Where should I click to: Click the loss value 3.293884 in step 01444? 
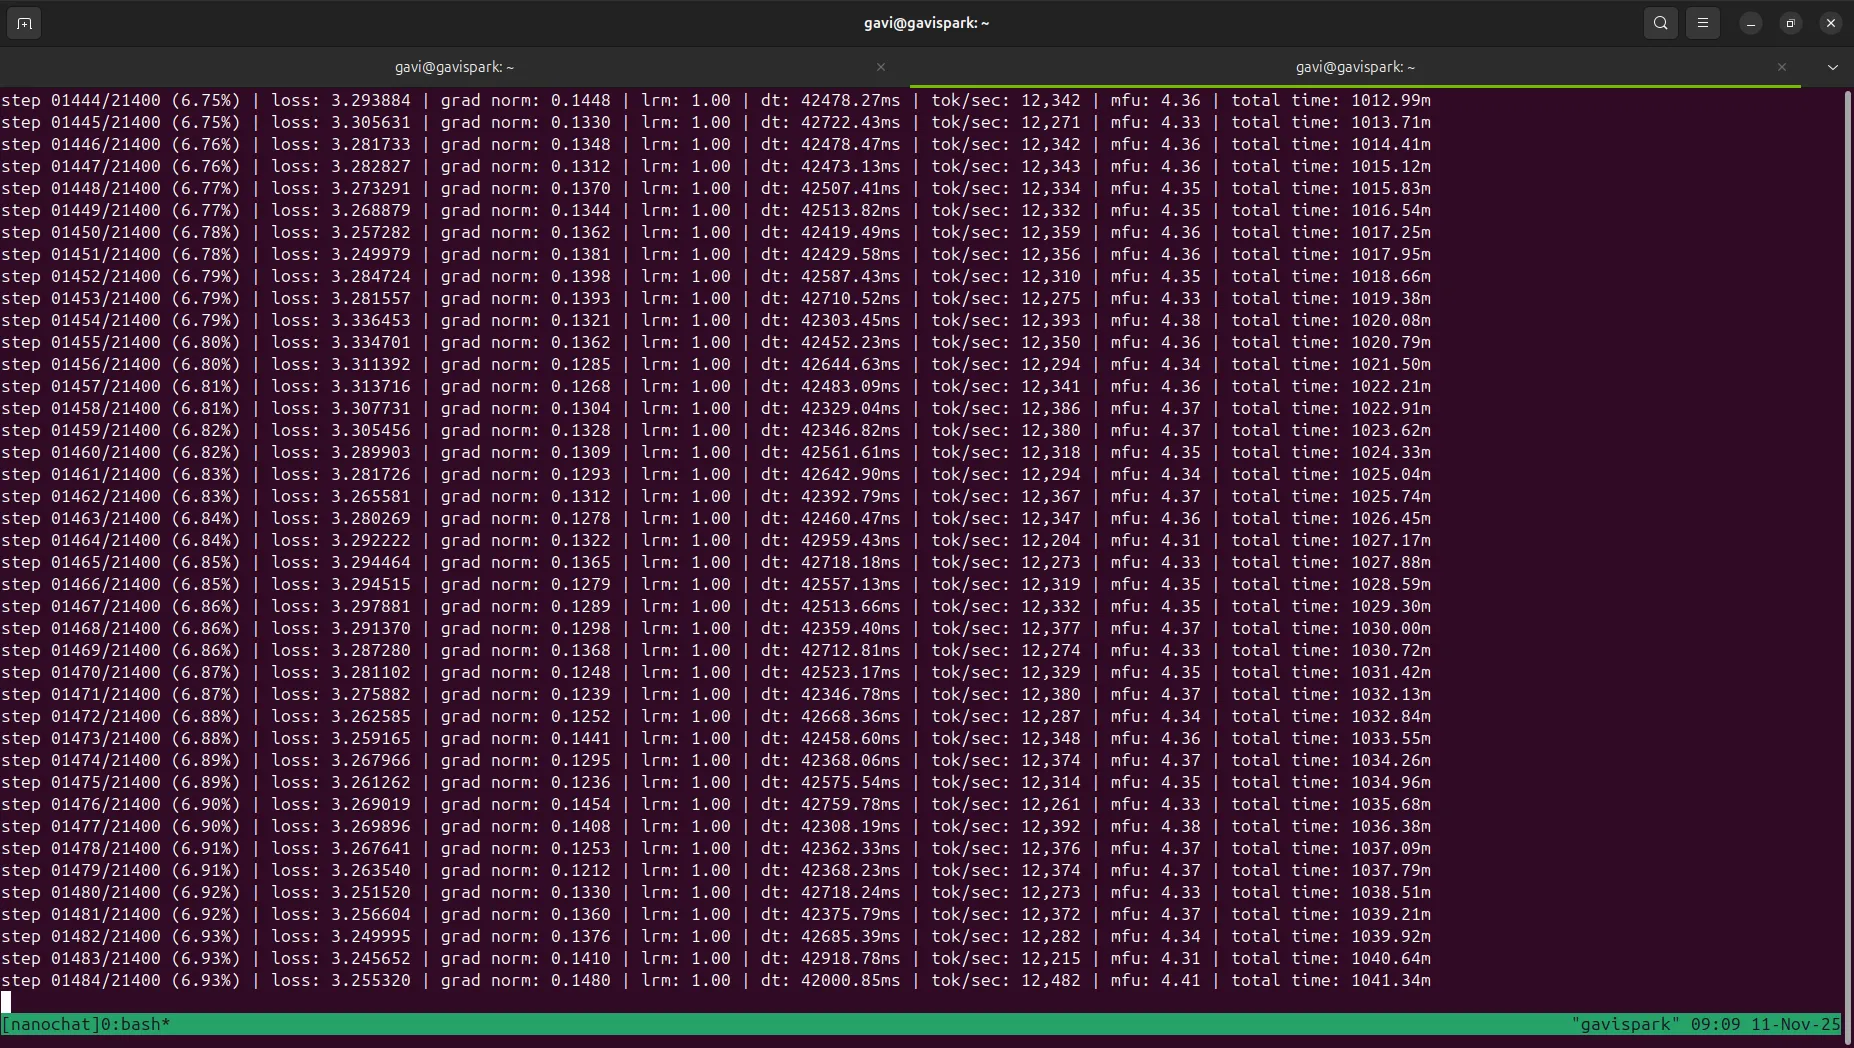(371, 100)
